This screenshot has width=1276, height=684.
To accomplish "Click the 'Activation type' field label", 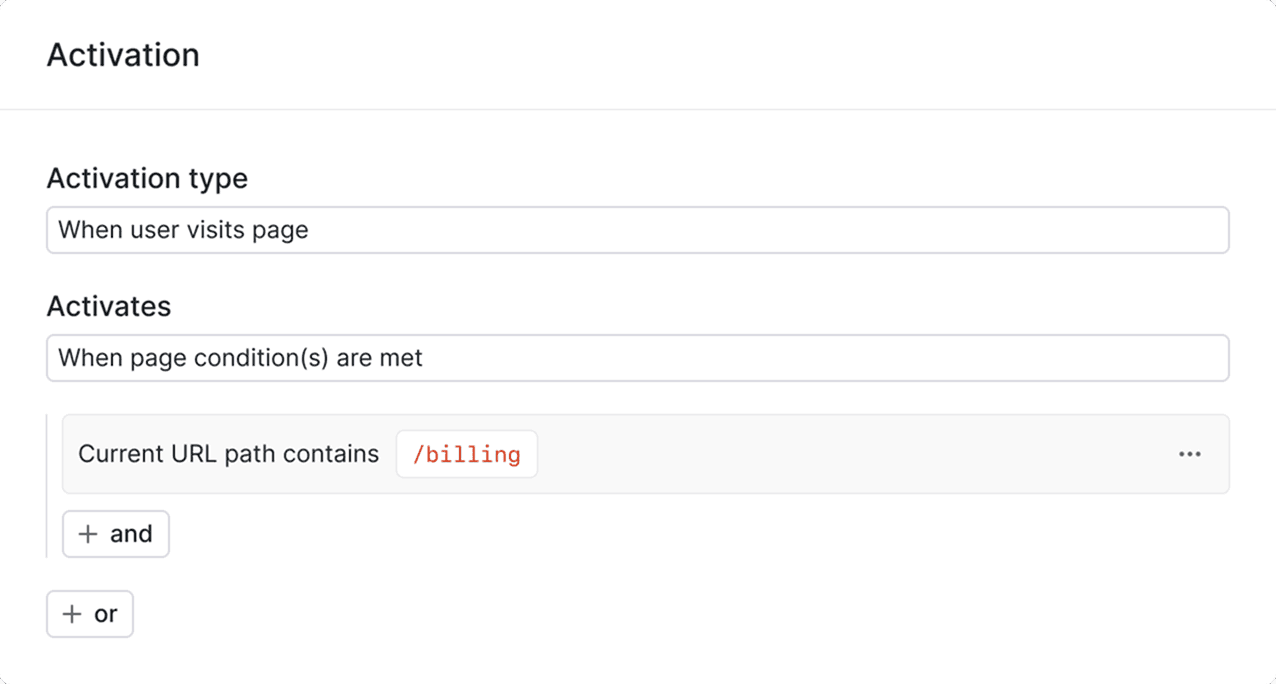I will pos(147,179).
